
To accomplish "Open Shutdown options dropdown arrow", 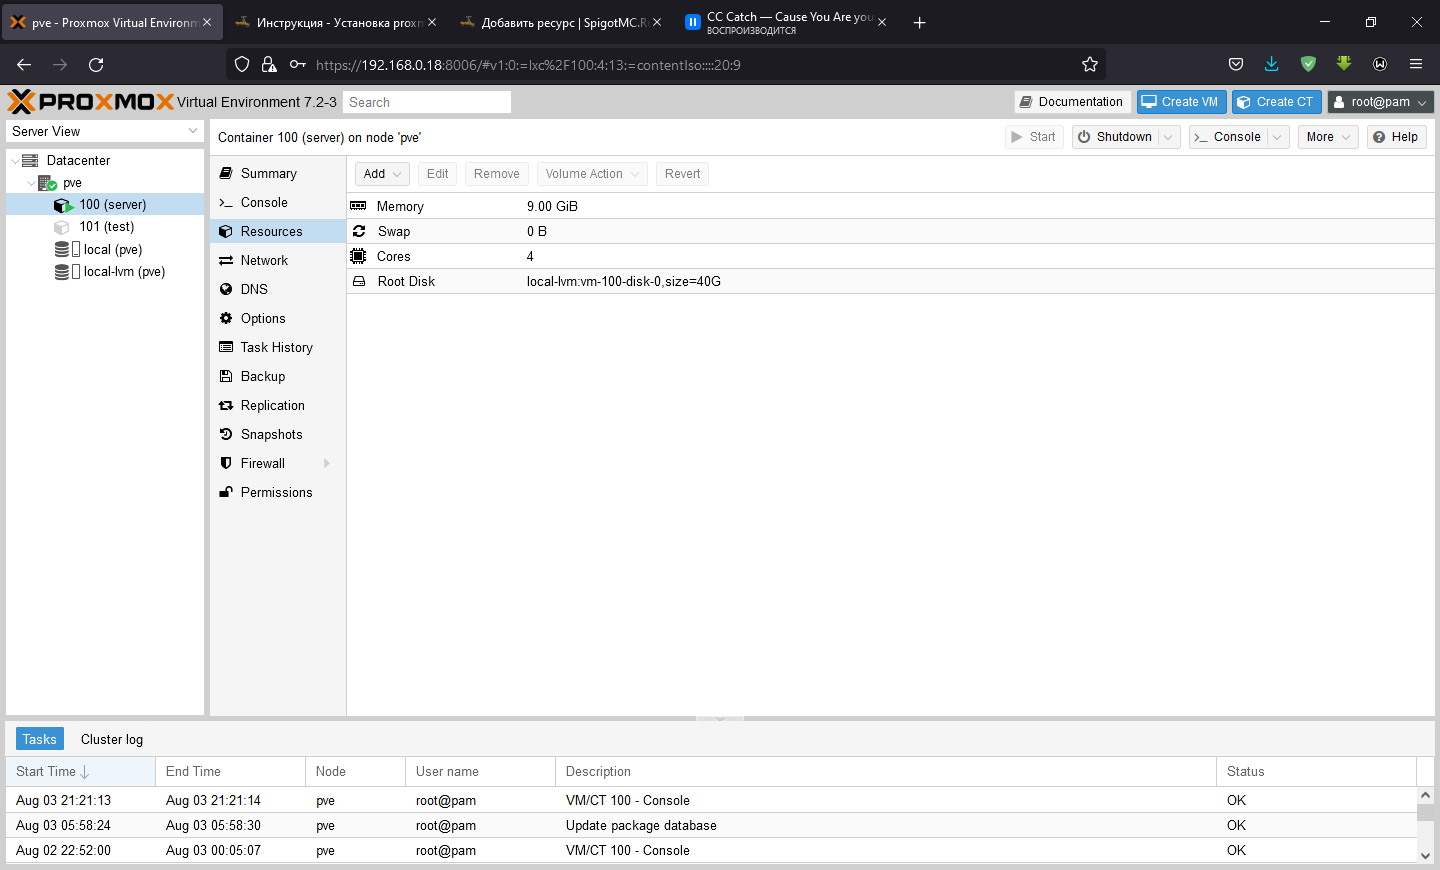I will point(1168,137).
